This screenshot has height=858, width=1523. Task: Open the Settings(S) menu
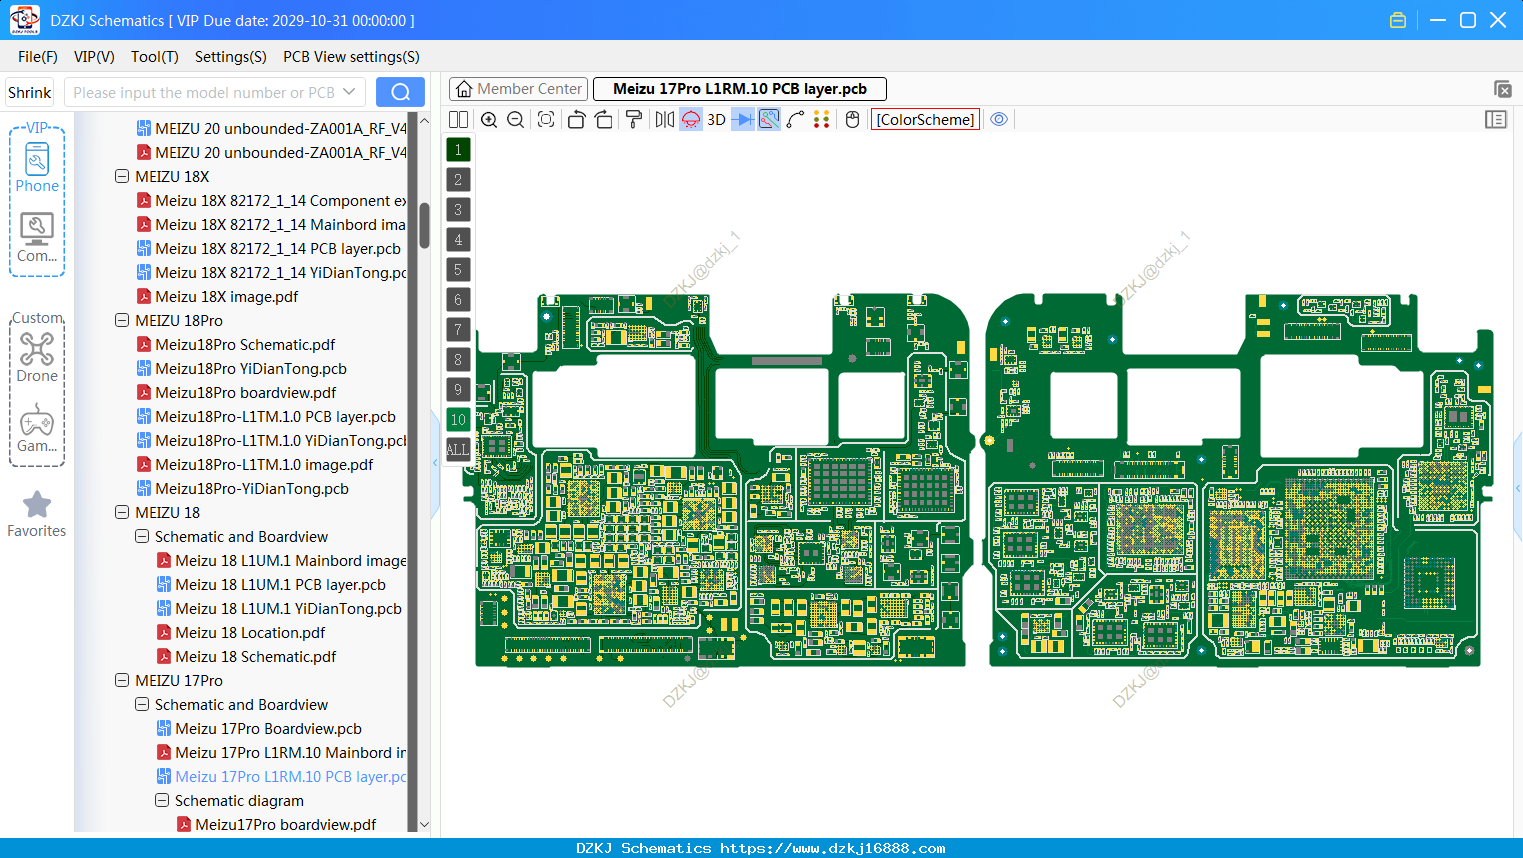231,57
